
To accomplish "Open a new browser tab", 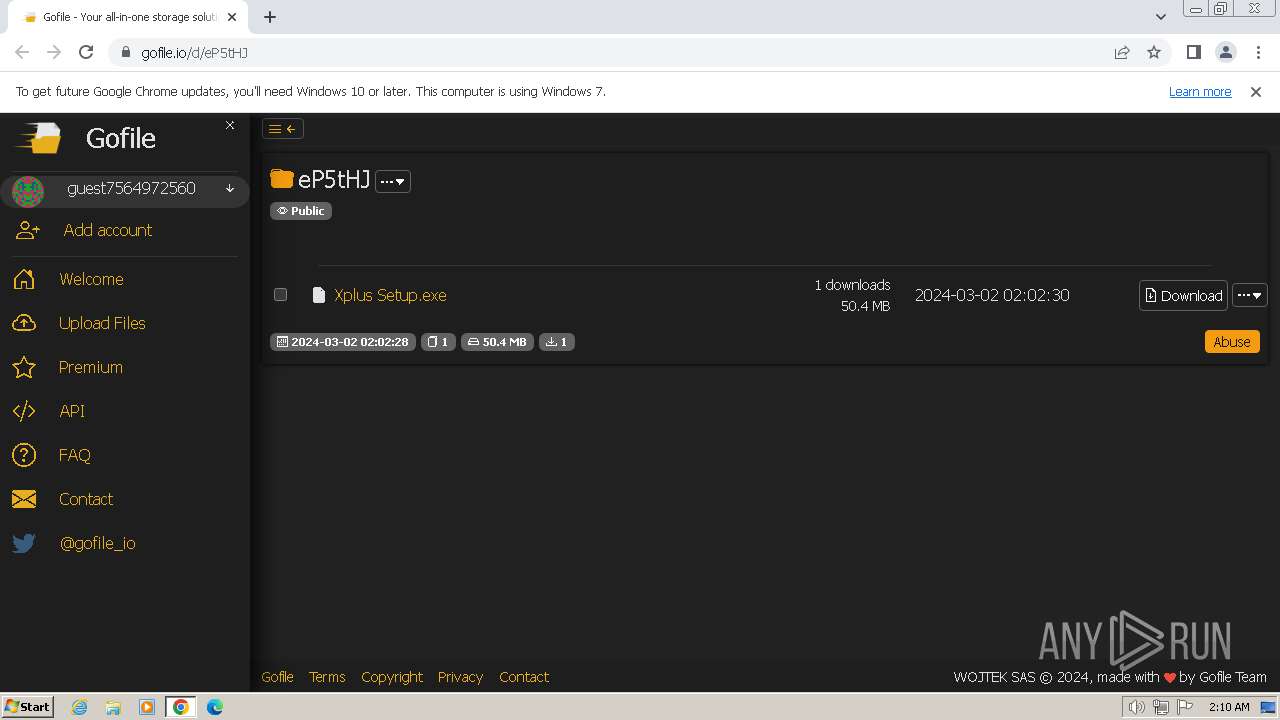I will coord(270,17).
